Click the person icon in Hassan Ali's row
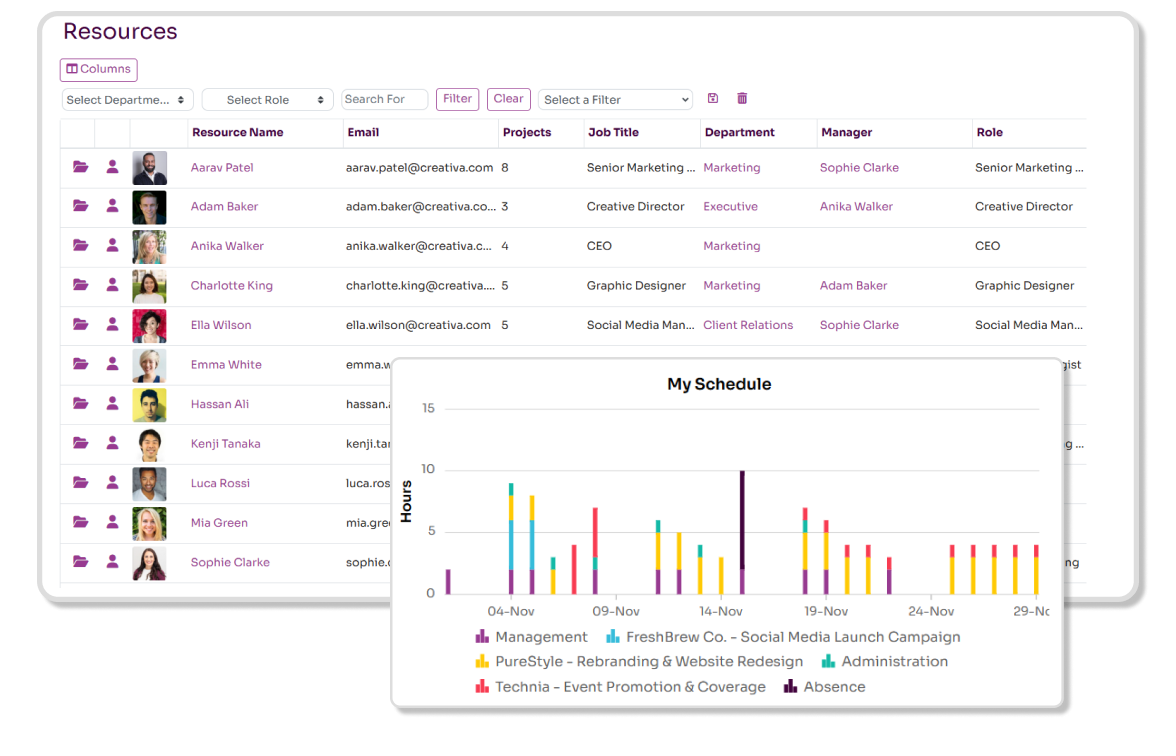 112,404
